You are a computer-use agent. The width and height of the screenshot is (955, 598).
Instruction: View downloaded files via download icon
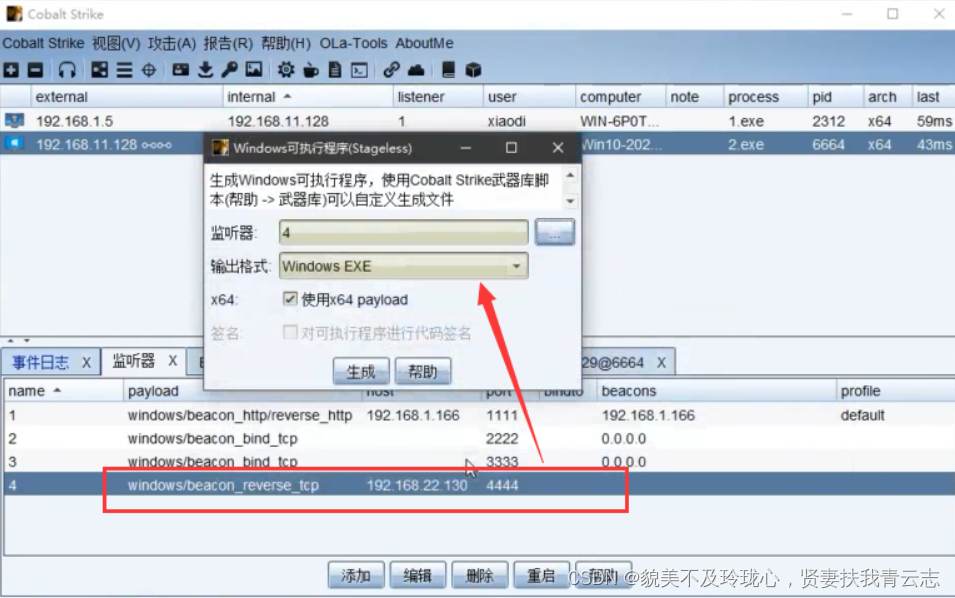[x=205, y=70]
